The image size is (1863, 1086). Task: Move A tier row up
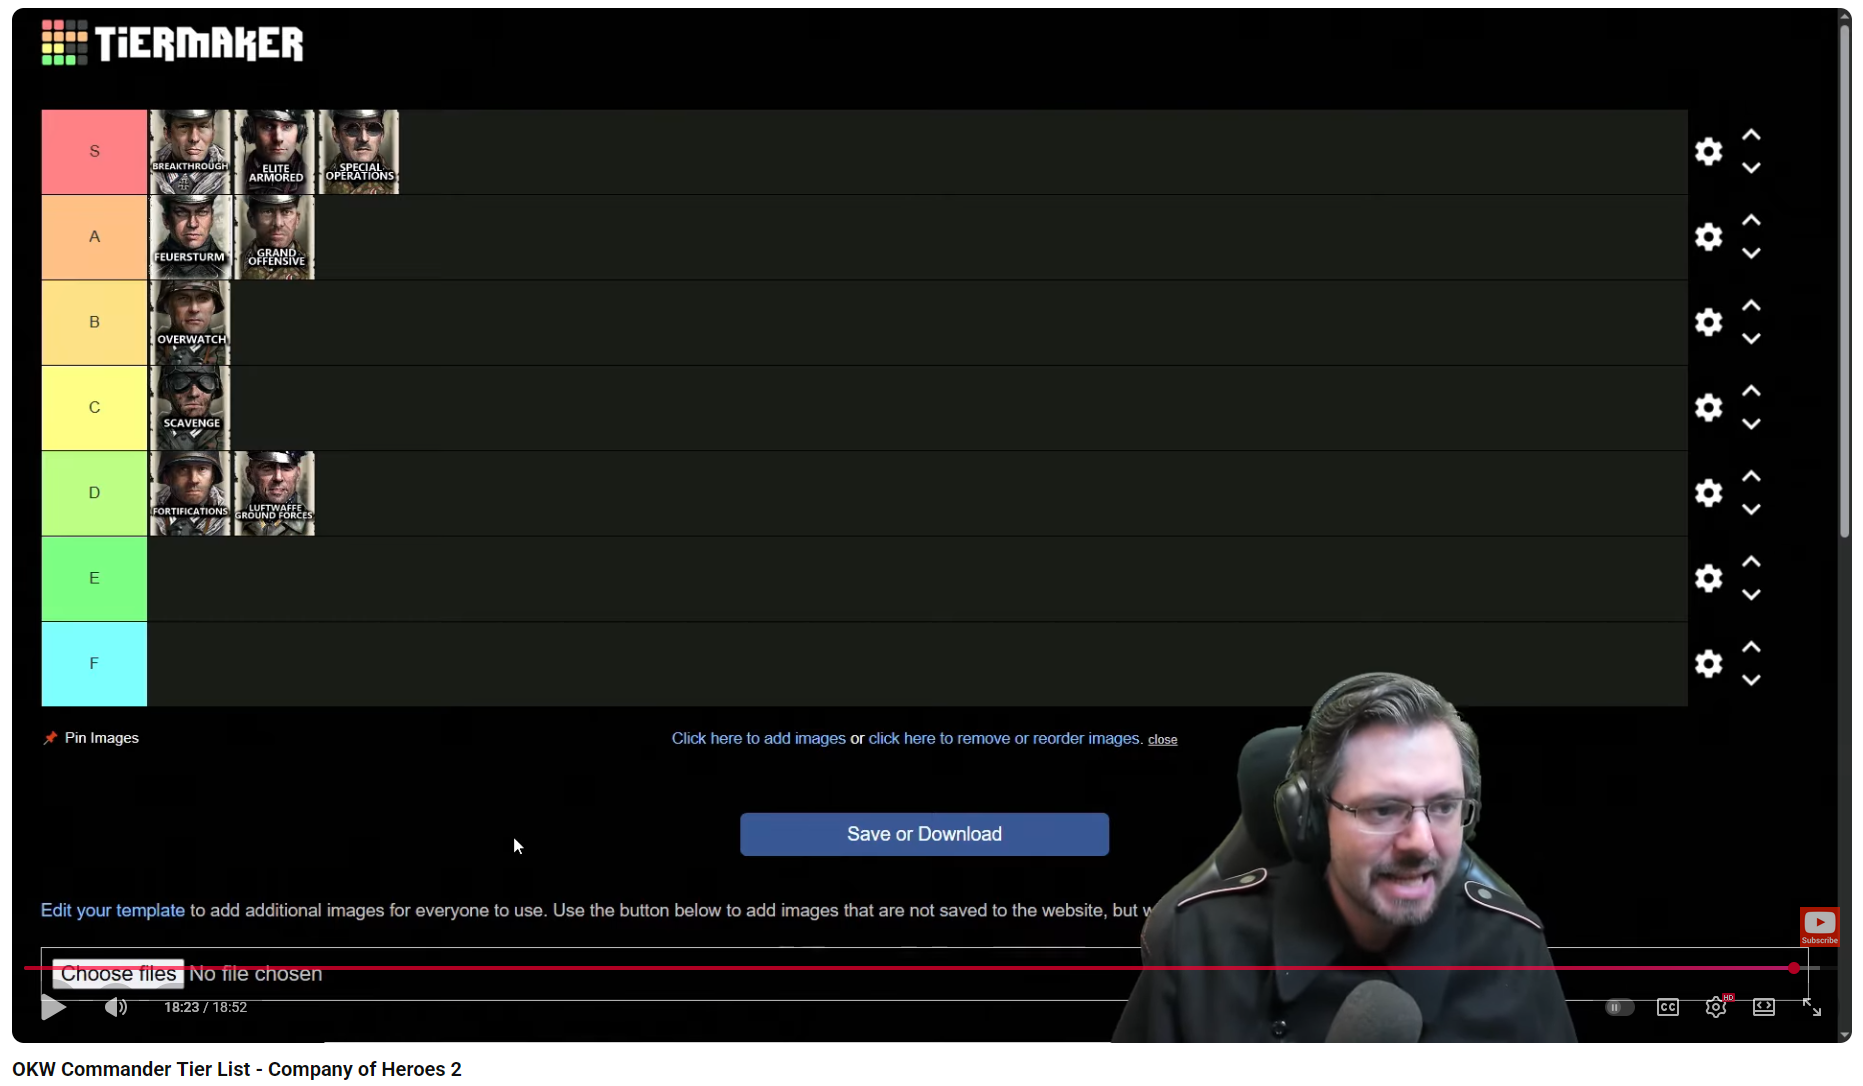[x=1751, y=220]
